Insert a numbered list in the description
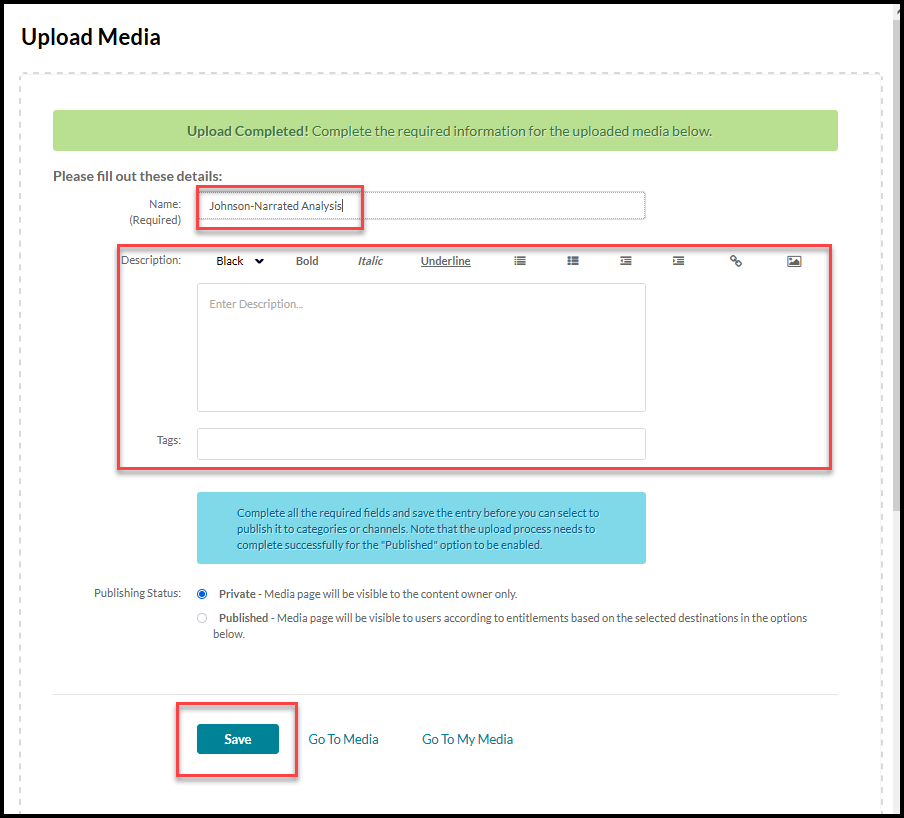Viewport: 904px width, 818px height. [x=573, y=261]
